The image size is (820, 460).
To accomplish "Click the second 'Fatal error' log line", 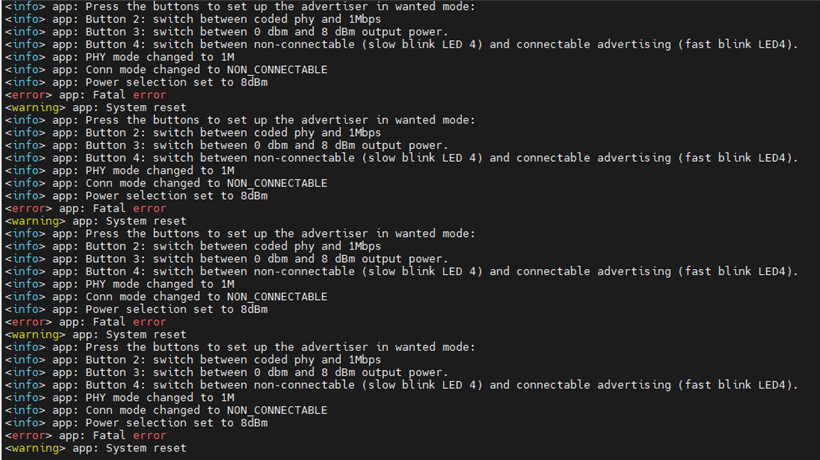I will 86,209.
